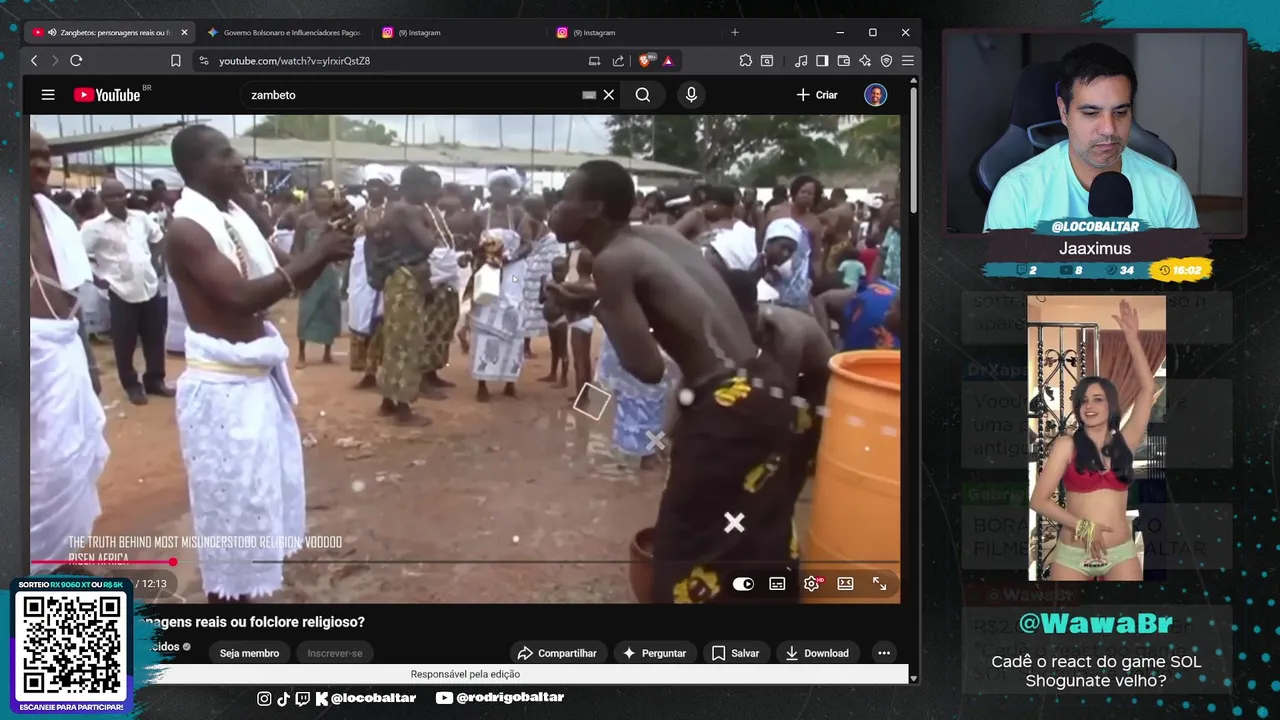Viewport: 1280px width, 720px height.
Task: Close the Zangbetos YouTube tab
Action: click(x=184, y=33)
